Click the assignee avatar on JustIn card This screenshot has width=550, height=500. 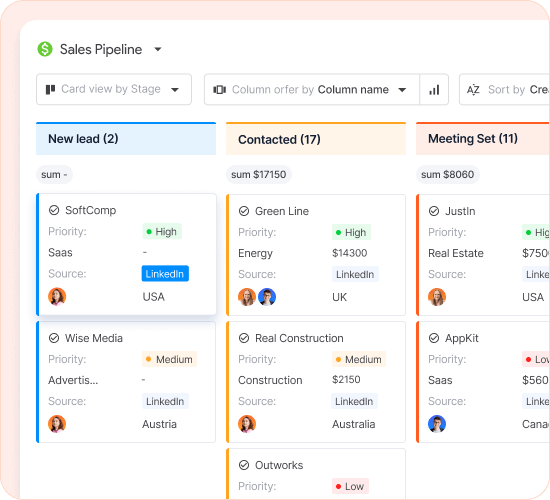(x=437, y=297)
